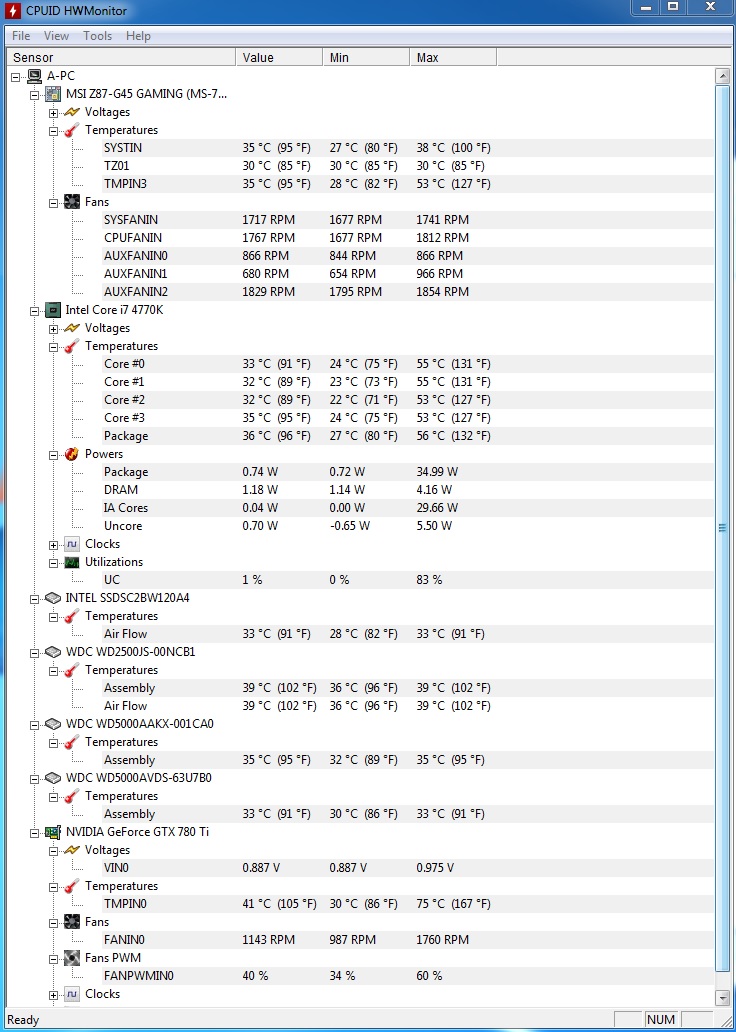The image size is (736, 1032).
Task: Expand the CPU Voltages node
Action: [x=53, y=328]
